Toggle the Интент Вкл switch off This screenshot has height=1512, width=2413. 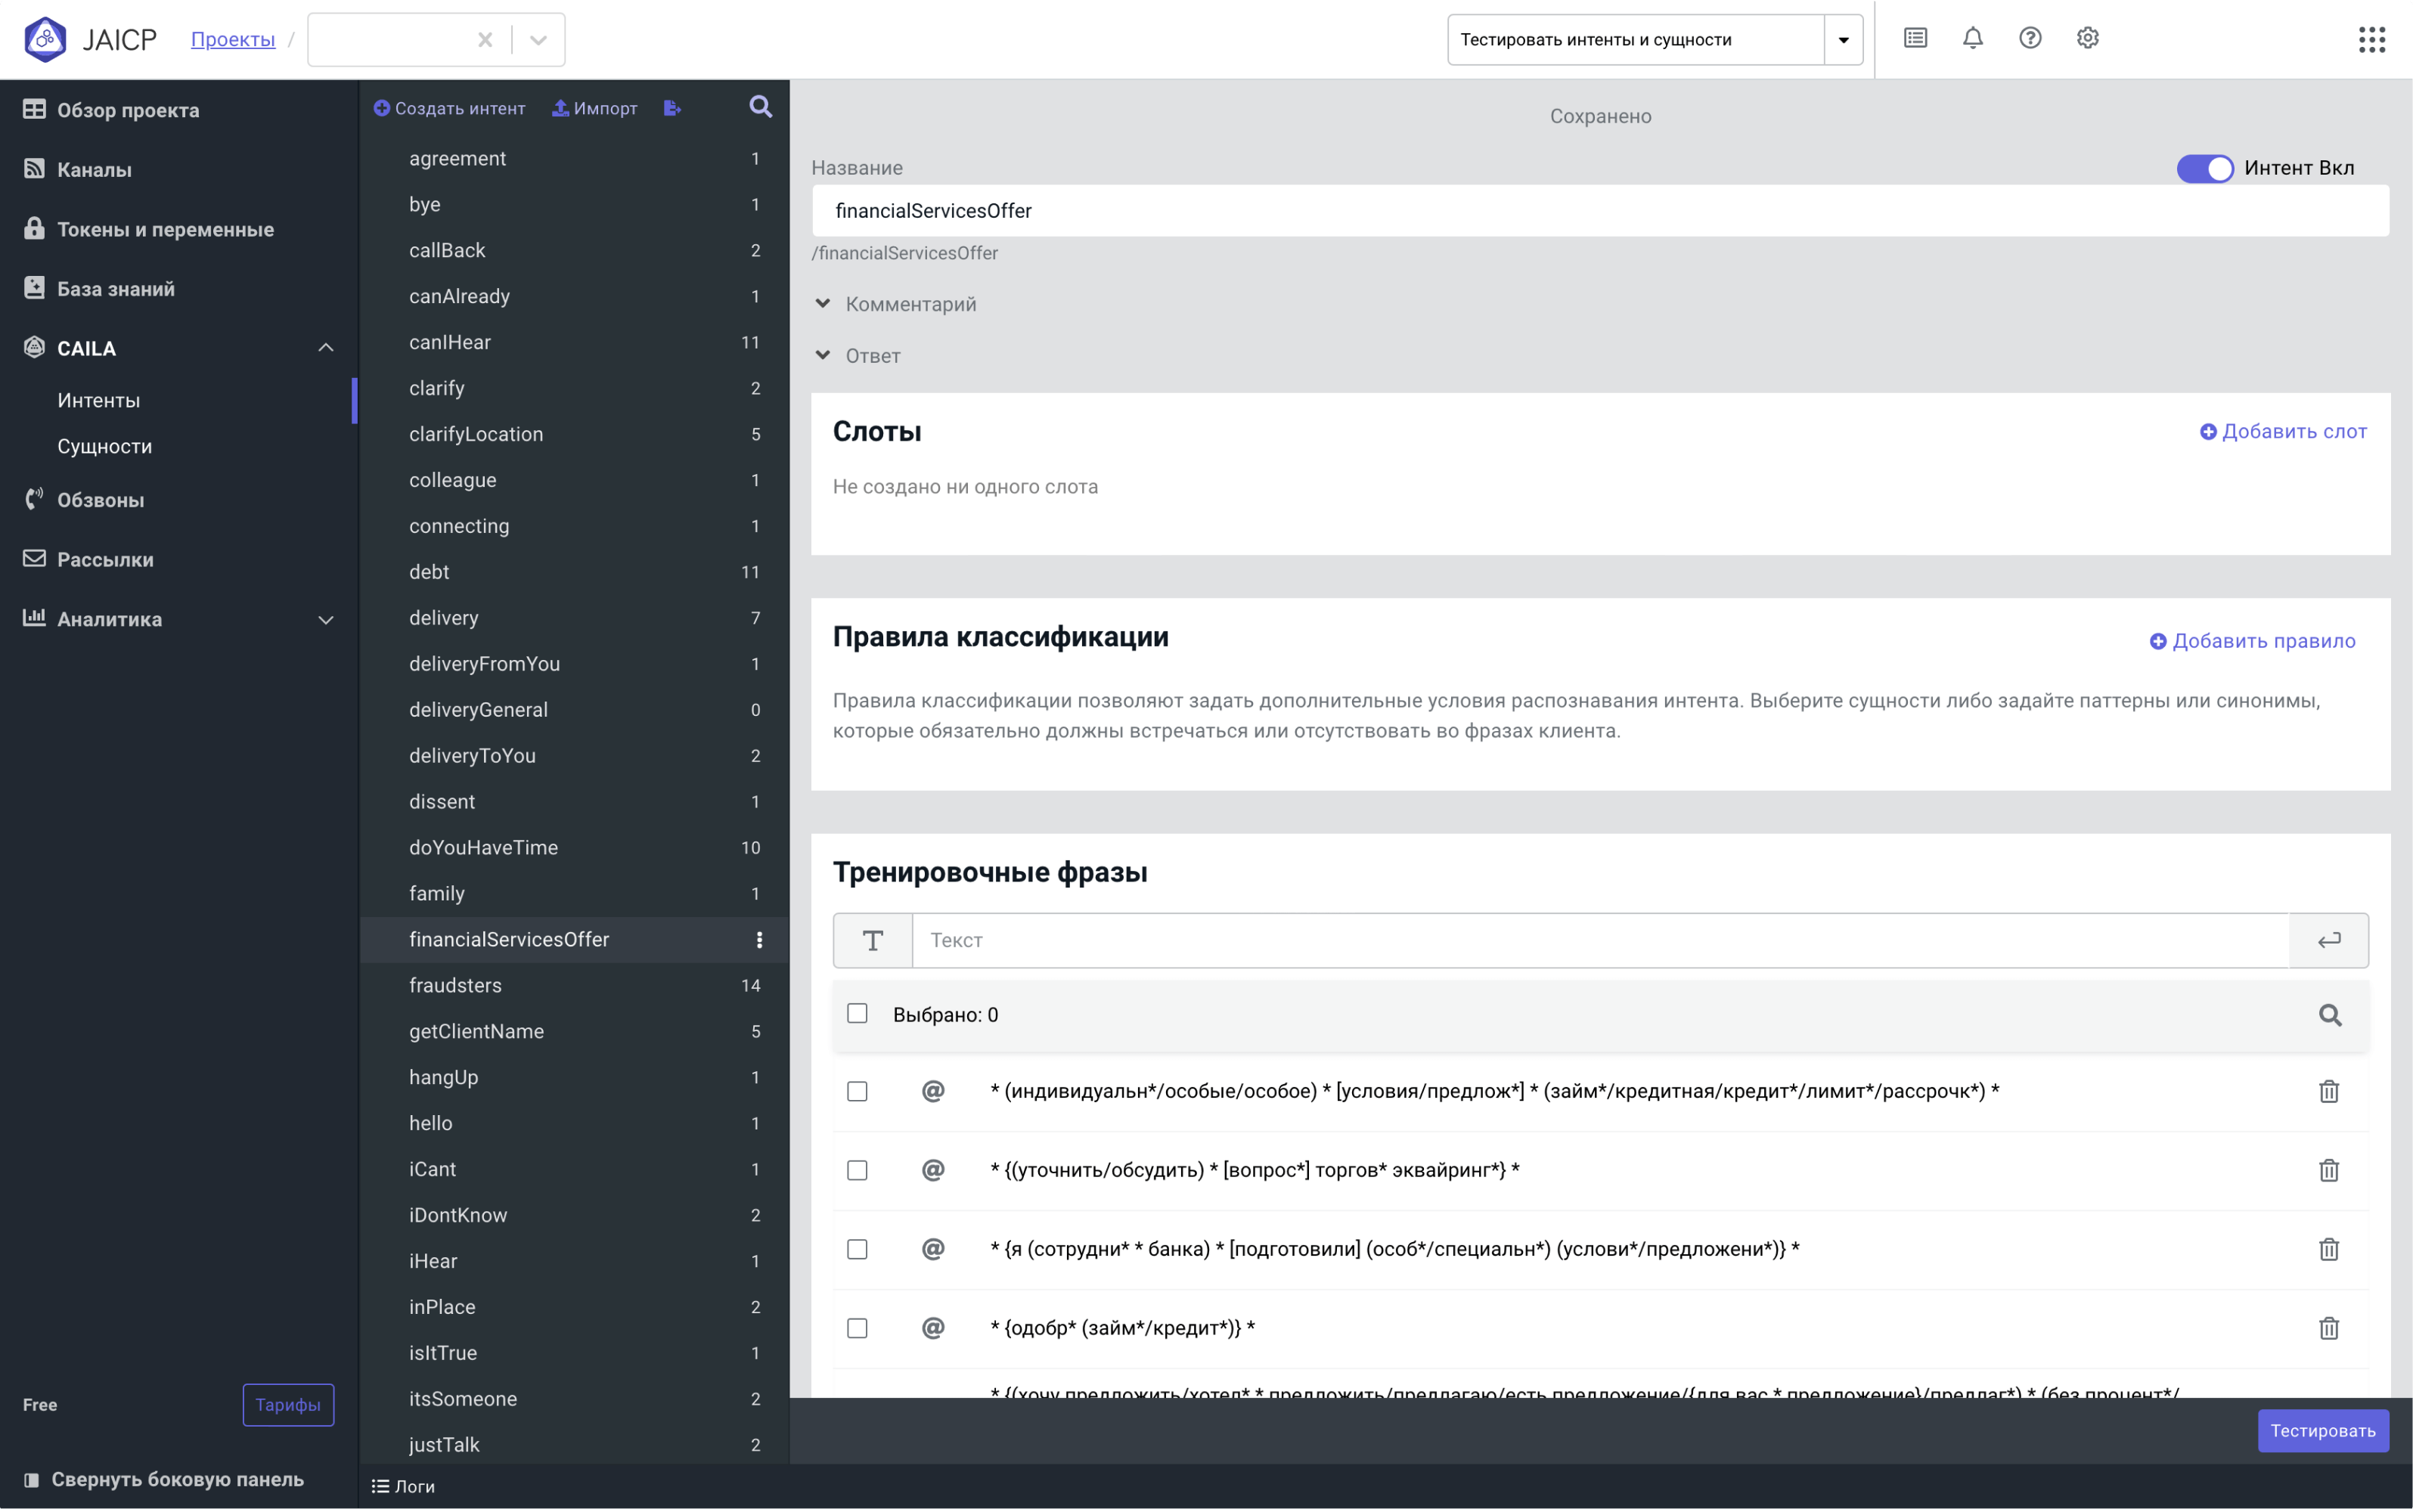(x=2204, y=168)
